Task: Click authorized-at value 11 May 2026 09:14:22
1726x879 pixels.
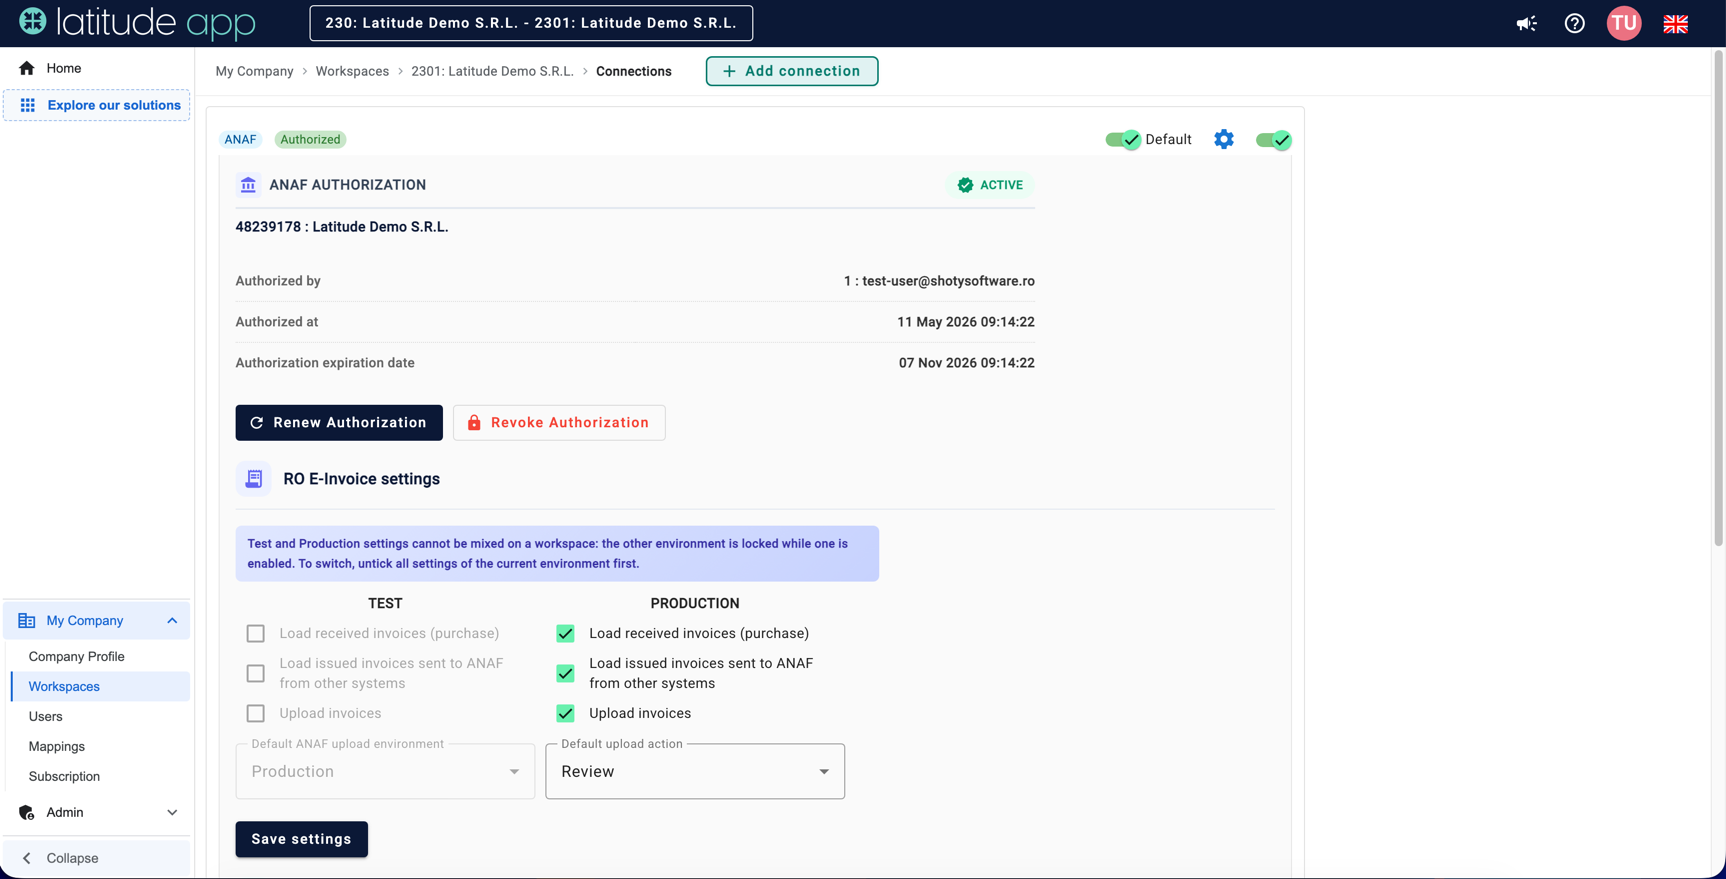Action: click(x=966, y=322)
